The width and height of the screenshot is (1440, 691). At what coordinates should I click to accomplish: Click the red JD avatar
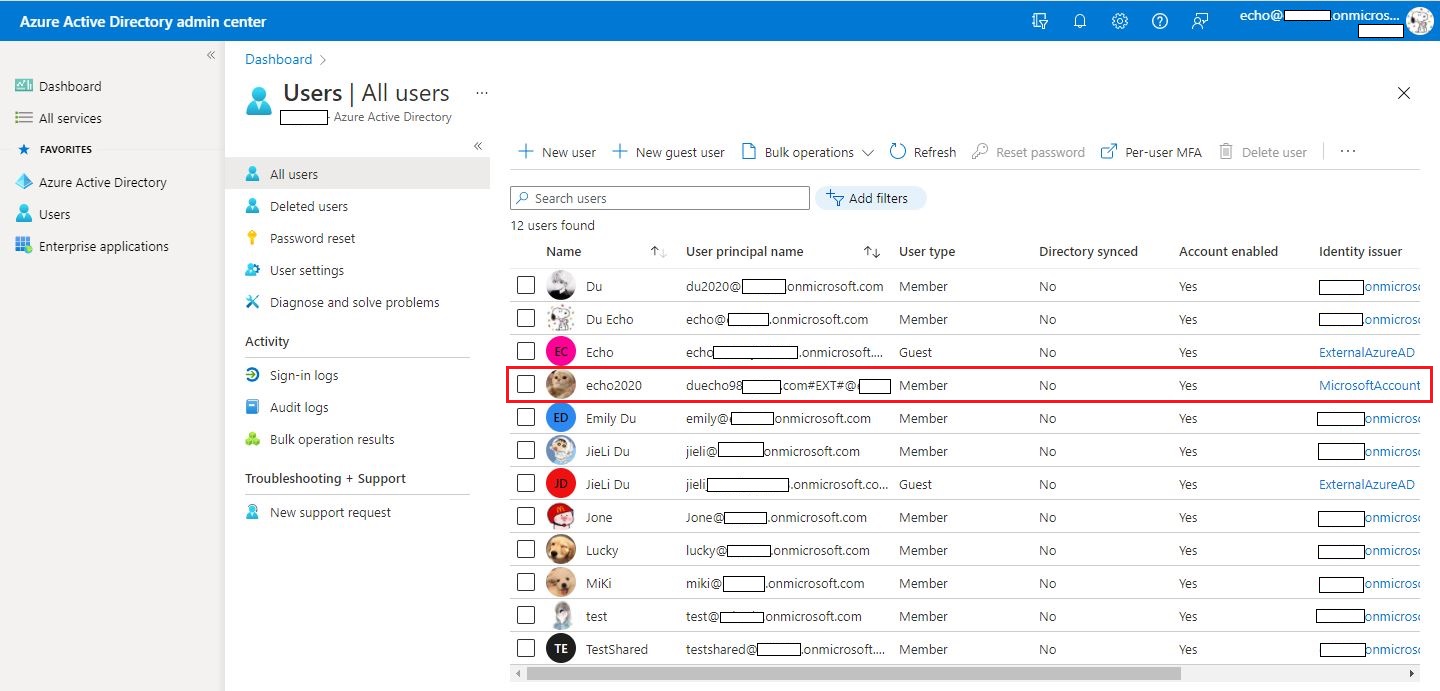pos(561,484)
